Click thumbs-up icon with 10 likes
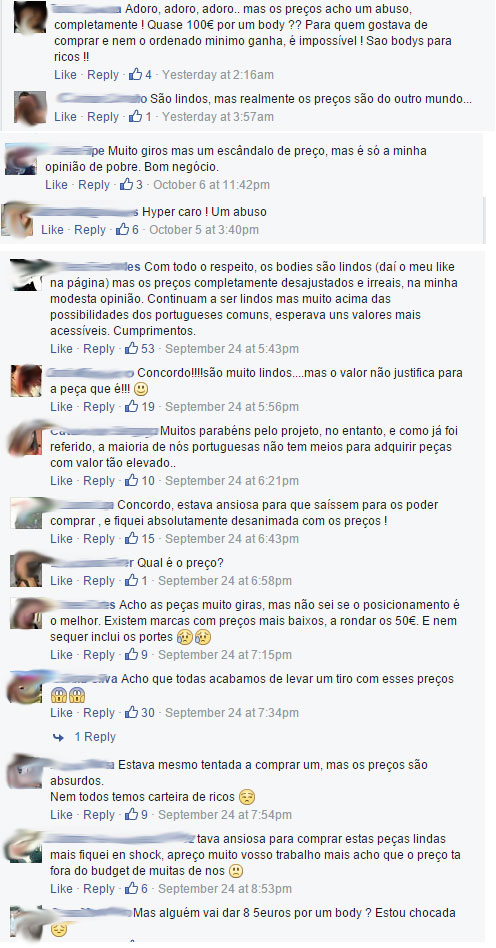This screenshot has width=496, height=948. click(x=131, y=480)
